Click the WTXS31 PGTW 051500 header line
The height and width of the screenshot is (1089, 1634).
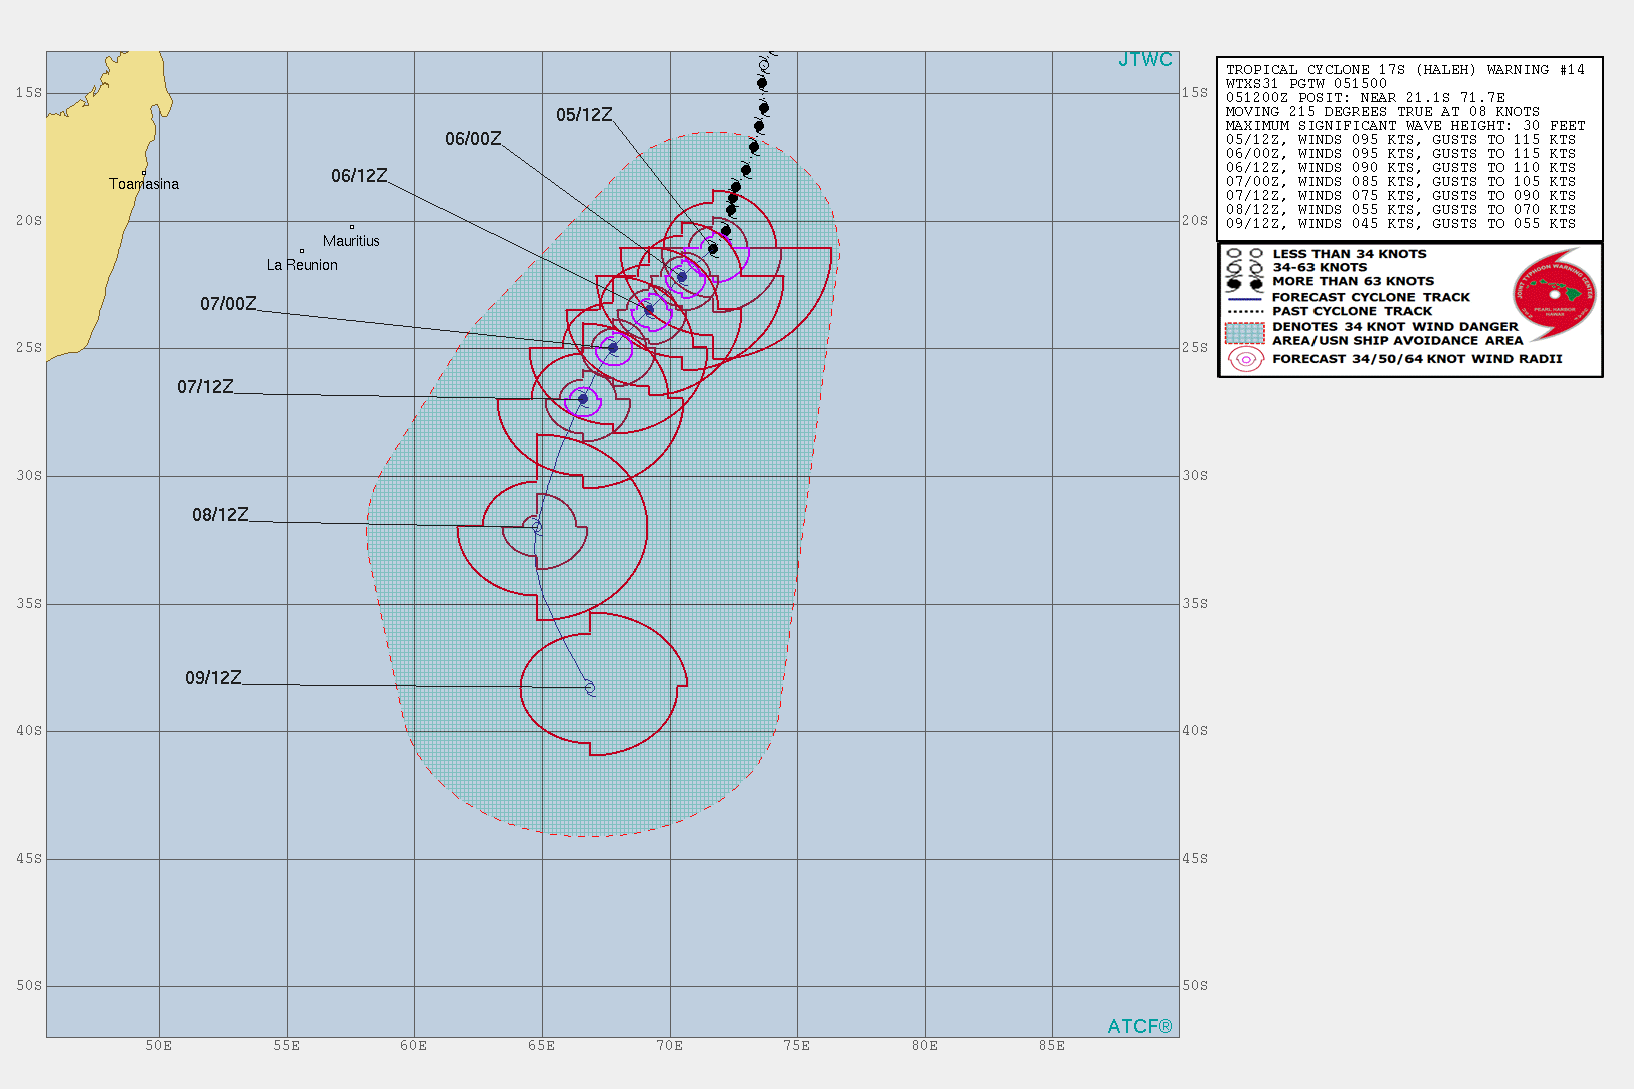pyautogui.click(x=1306, y=84)
